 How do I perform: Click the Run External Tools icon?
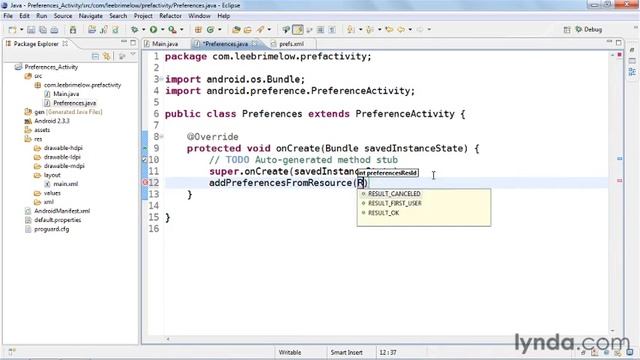(x=173, y=30)
